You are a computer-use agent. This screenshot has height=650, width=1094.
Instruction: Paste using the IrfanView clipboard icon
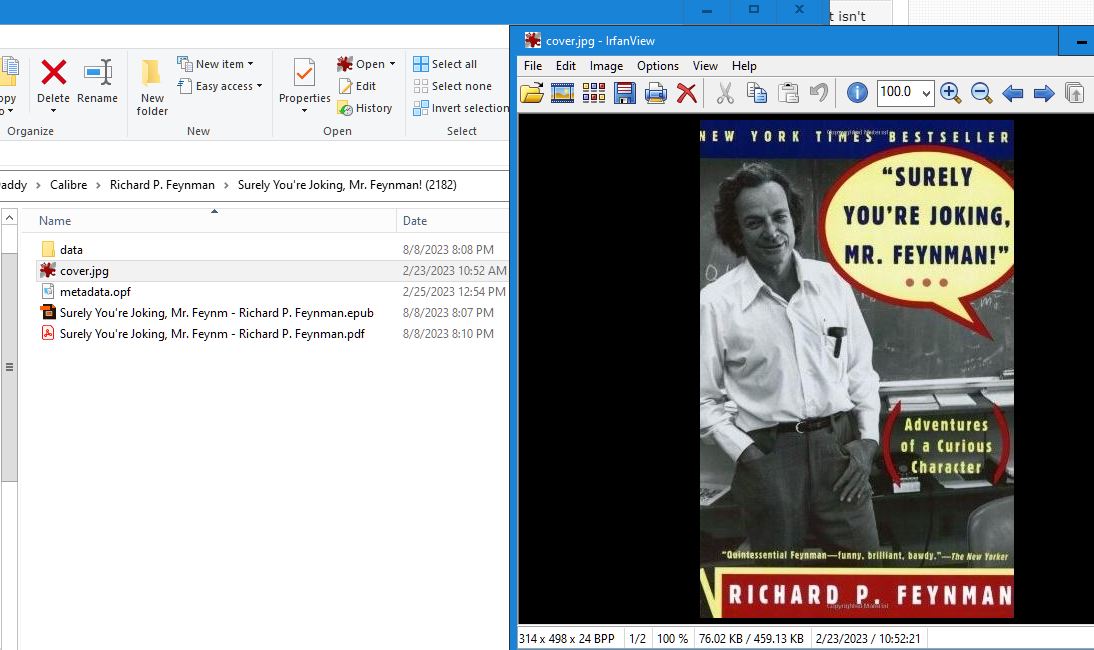point(788,93)
